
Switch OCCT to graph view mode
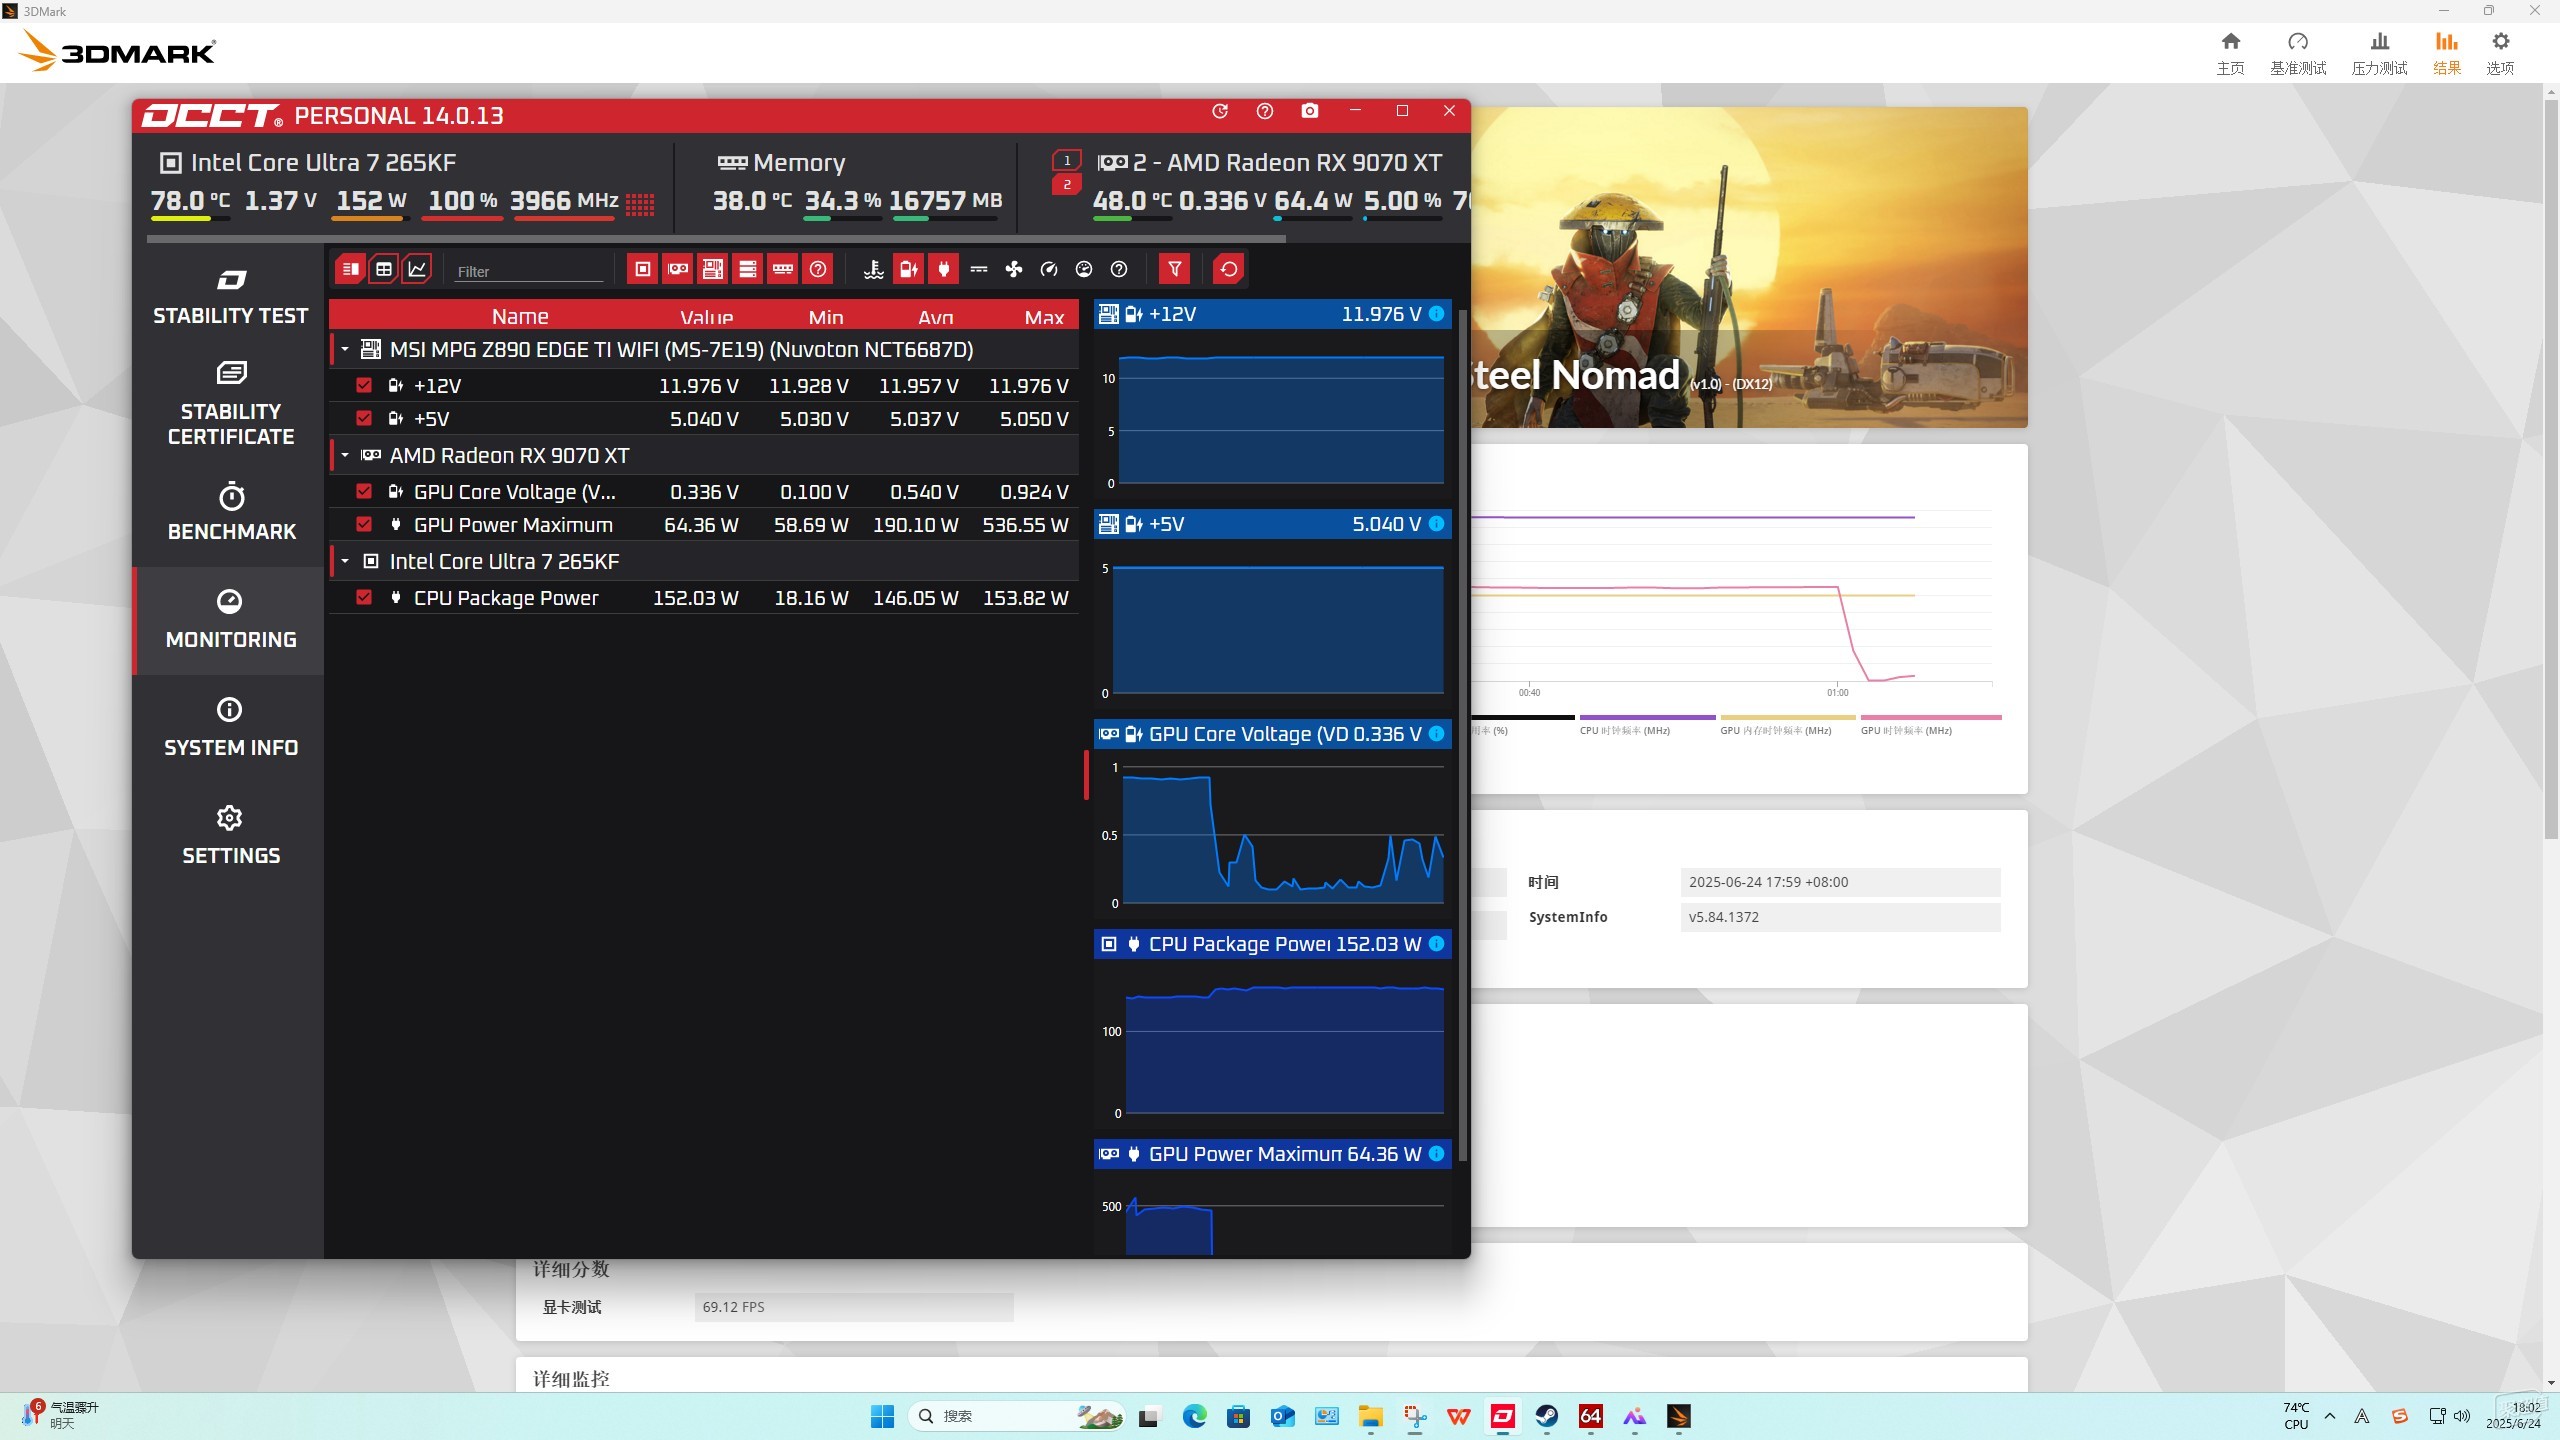416,269
